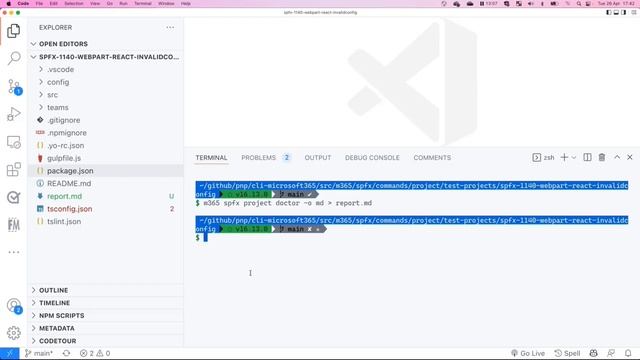The height and width of the screenshot is (360, 640).
Task: Open macOS Spotlight search icon
Action: 579,3
